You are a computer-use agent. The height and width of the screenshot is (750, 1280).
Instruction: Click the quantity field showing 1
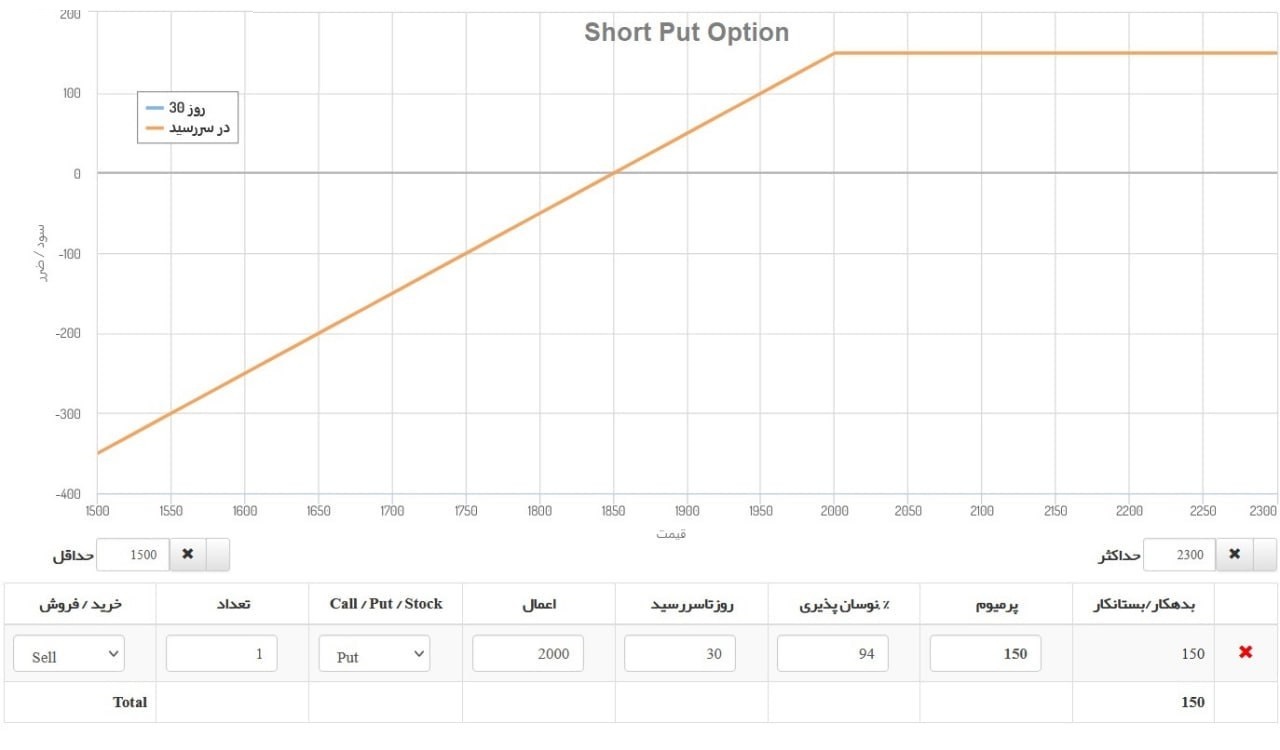(x=221, y=653)
